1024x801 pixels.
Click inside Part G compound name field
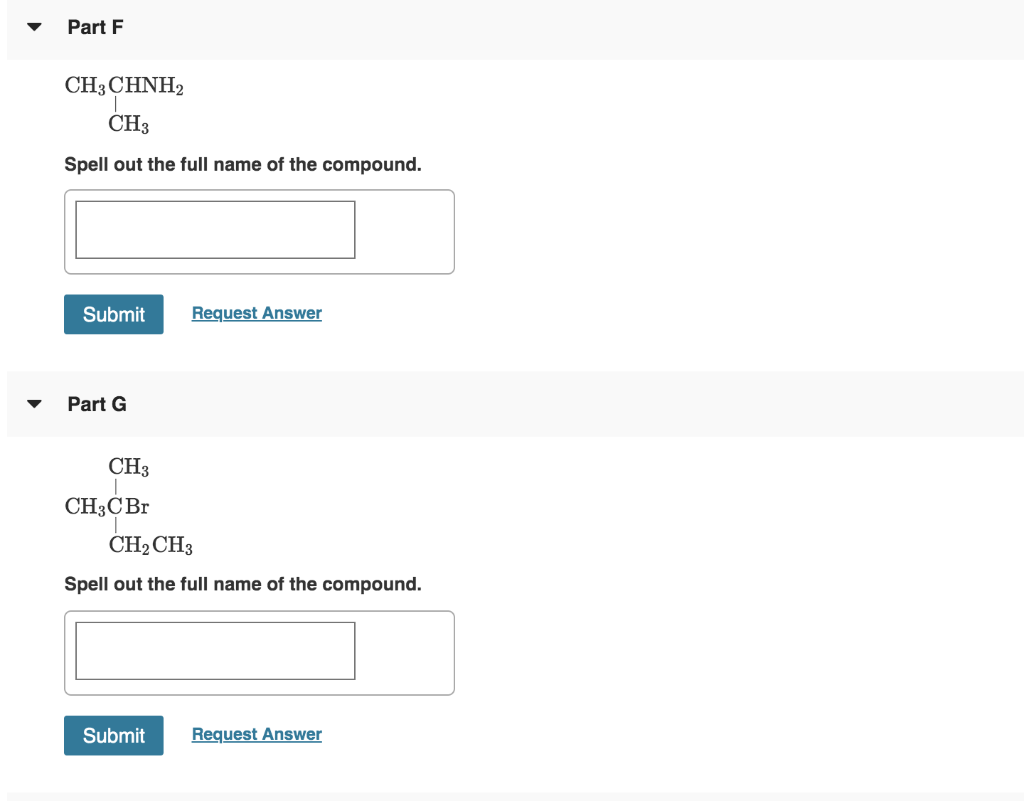214,650
